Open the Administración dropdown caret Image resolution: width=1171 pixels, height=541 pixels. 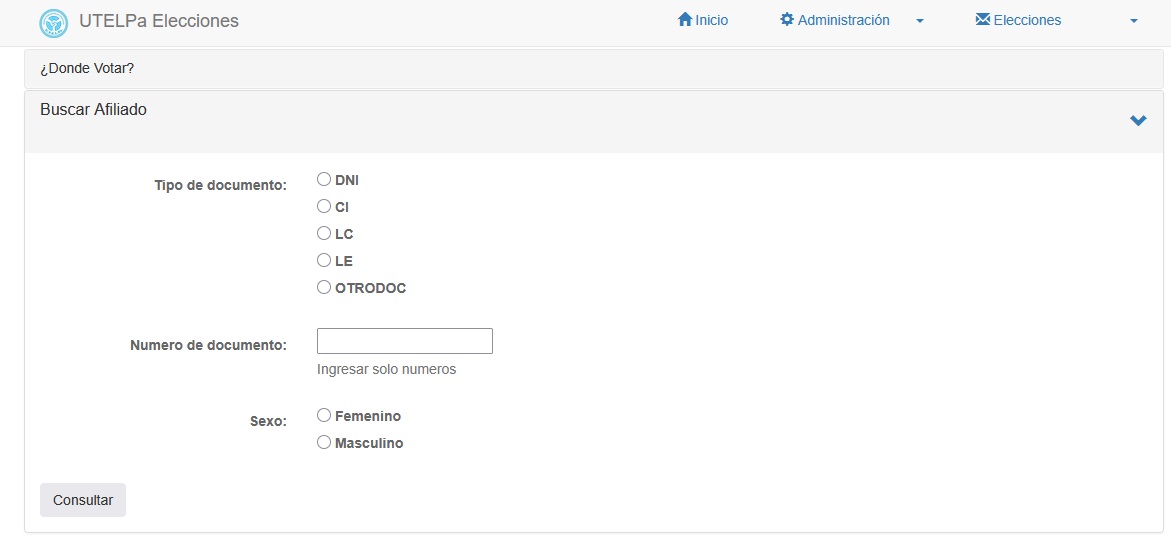click(x=920, y=21)
